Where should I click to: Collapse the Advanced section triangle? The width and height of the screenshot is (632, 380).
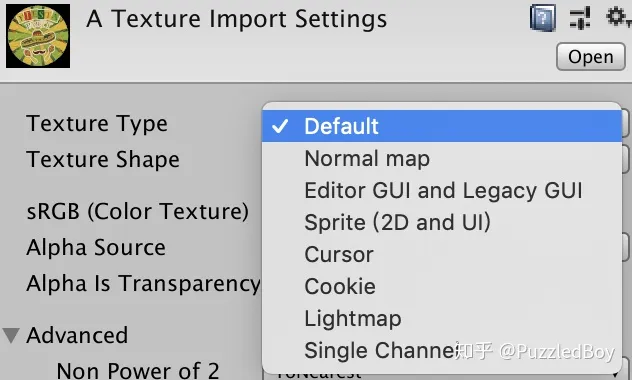point(11,335)
